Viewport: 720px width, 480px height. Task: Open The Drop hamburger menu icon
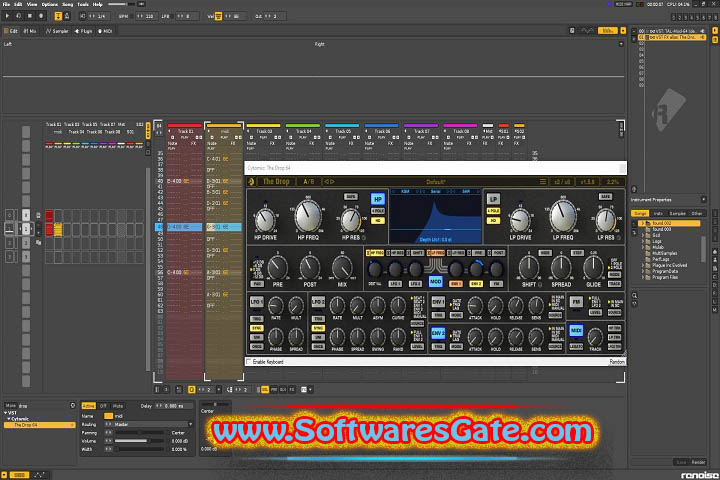pyautogui.click(x=543, y=182)
